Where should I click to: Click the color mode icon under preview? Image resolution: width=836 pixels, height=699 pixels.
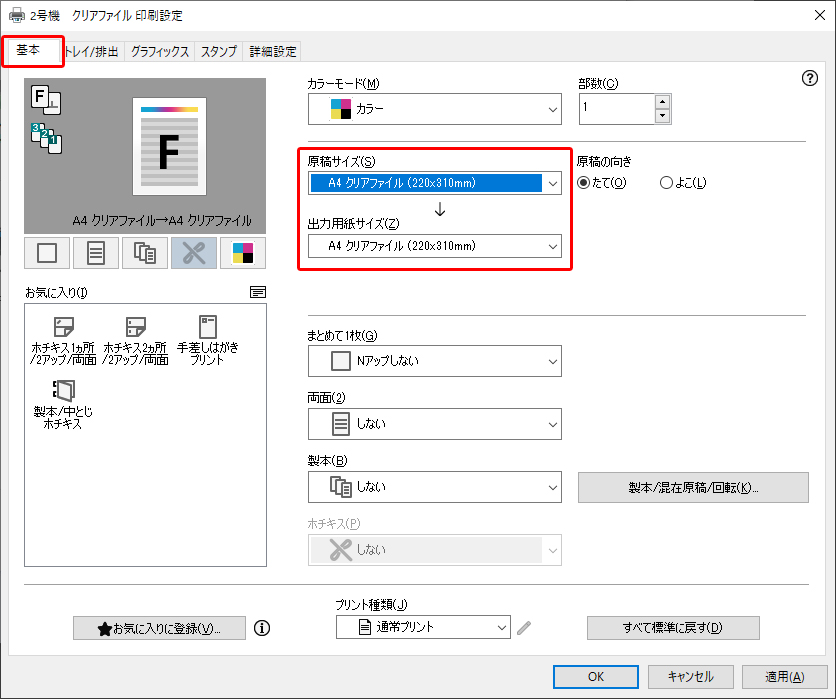coord(242,253)
